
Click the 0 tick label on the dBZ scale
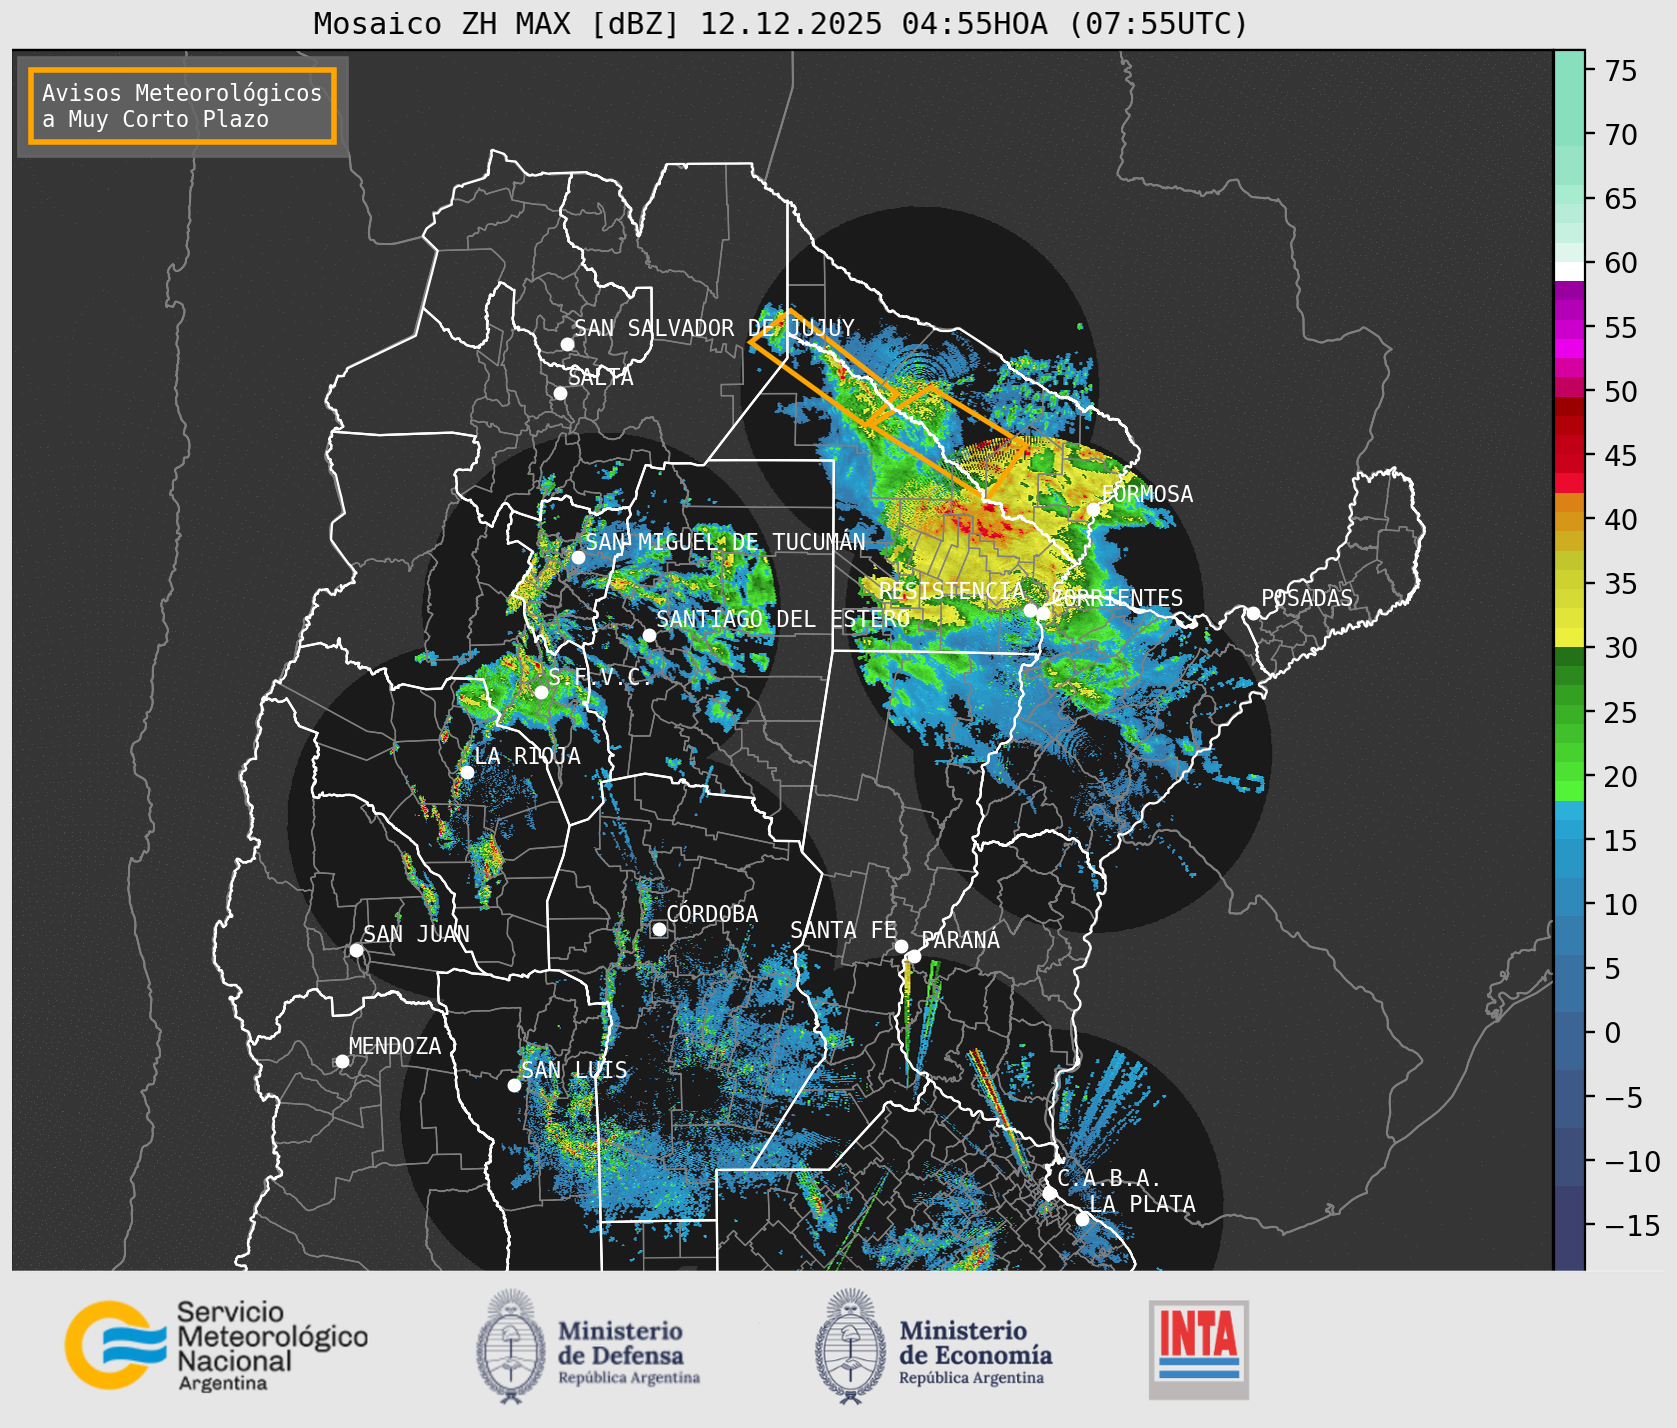pos(1613,1033)
